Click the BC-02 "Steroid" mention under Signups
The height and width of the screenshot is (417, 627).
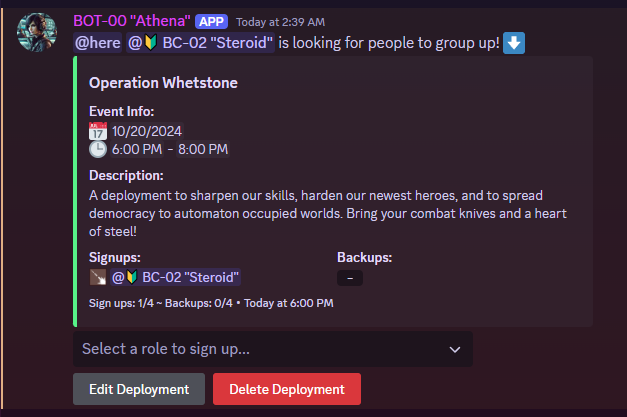175,277
